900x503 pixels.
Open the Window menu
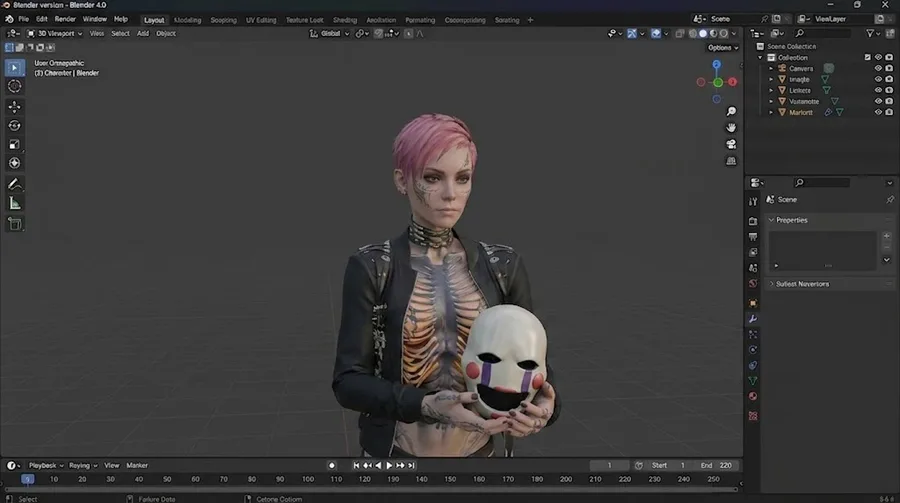pyautogui.click(x=95, y=19)
